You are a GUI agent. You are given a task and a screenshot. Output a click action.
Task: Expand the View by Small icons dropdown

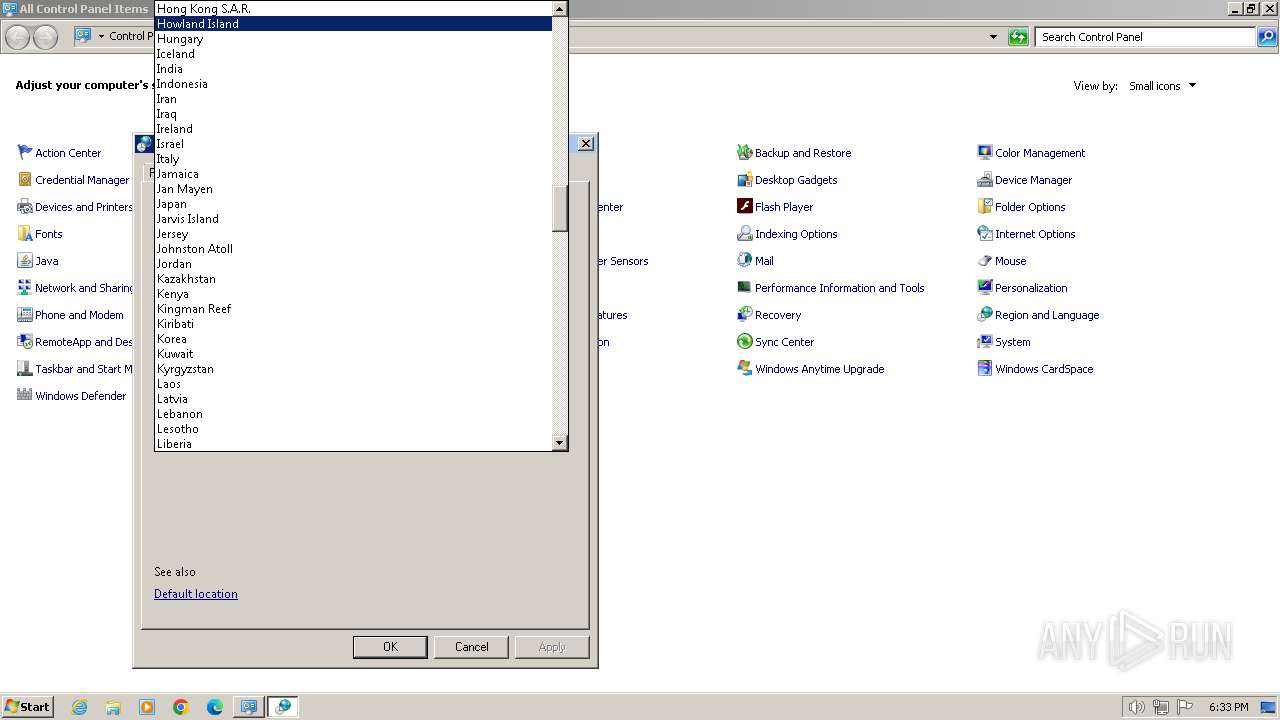coord(1162,86)
